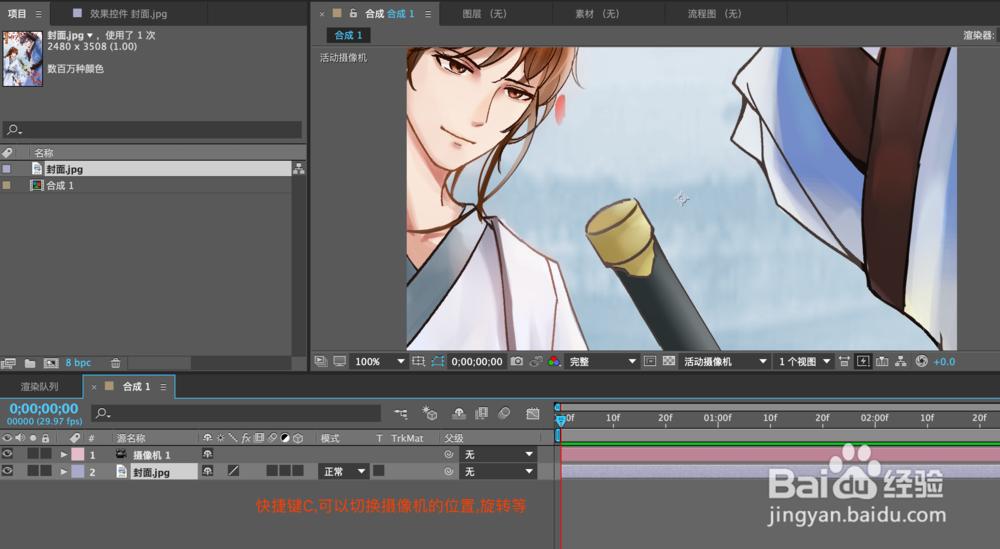Screen dimensions: 1000x549
Task: Click the 封面.jpg lavender label color
Action: (x=78, y=472)
